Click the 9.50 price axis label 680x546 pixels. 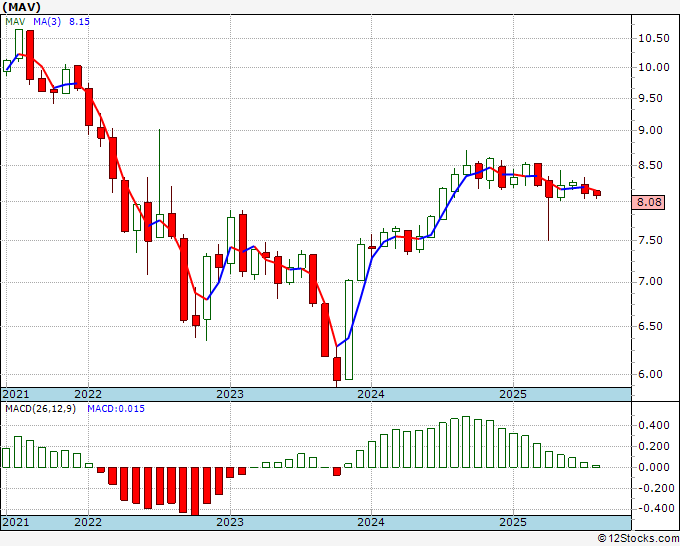[650, 98]
